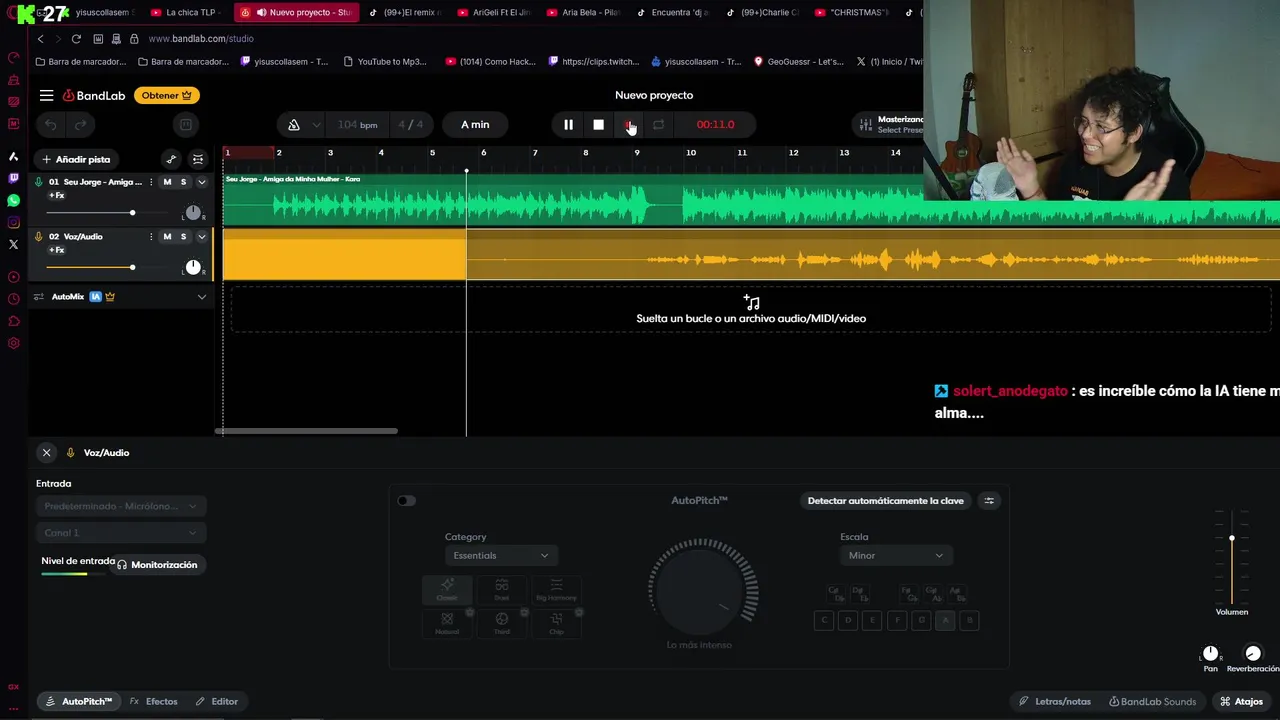Viewport: 1280px width, 720px height.
Task: Open the Masterizando preset selector
Action: 890,125
